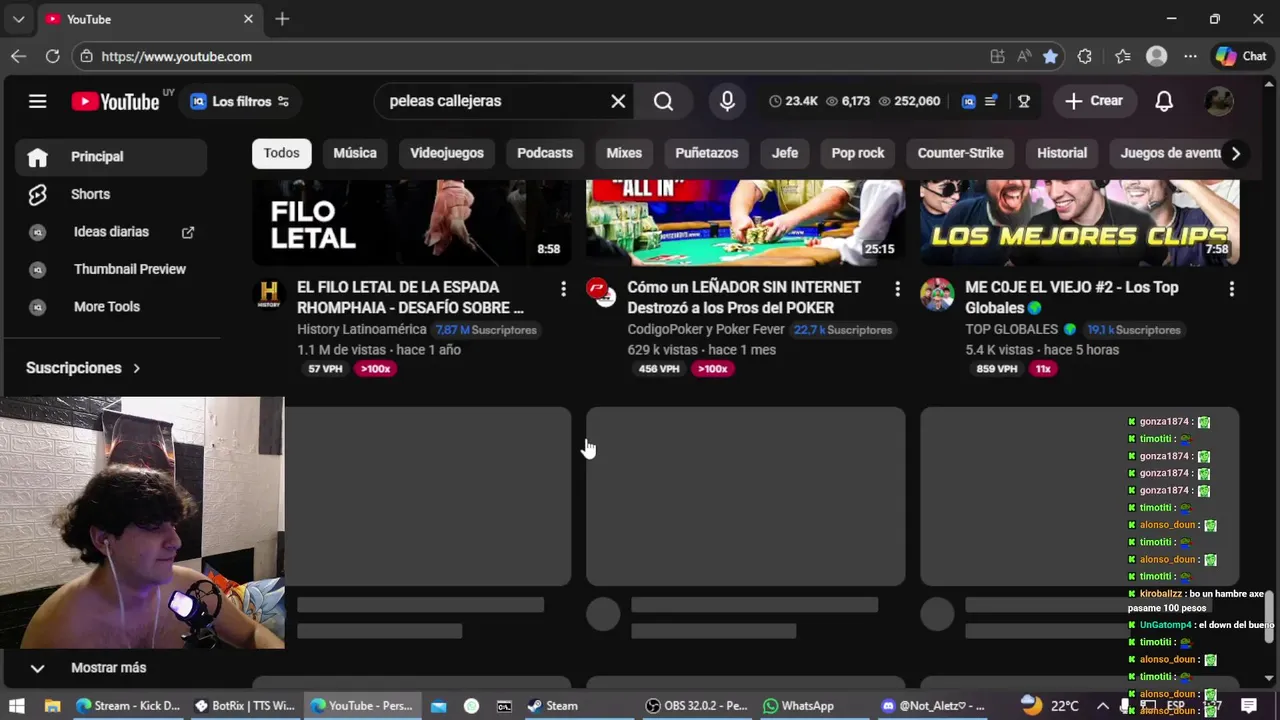Click the 11x multiplier badge

tap(1043, 369)
